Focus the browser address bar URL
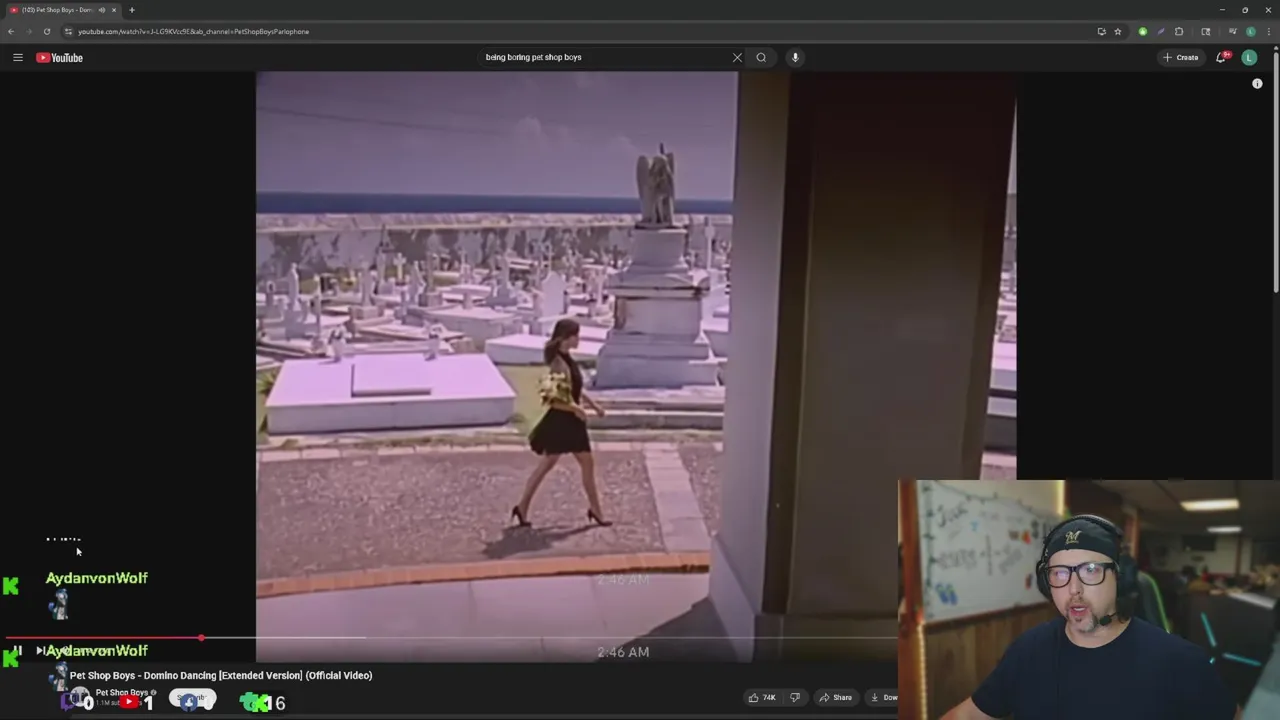Screen dimensions: 1280x720 click(x=193, y=31)
